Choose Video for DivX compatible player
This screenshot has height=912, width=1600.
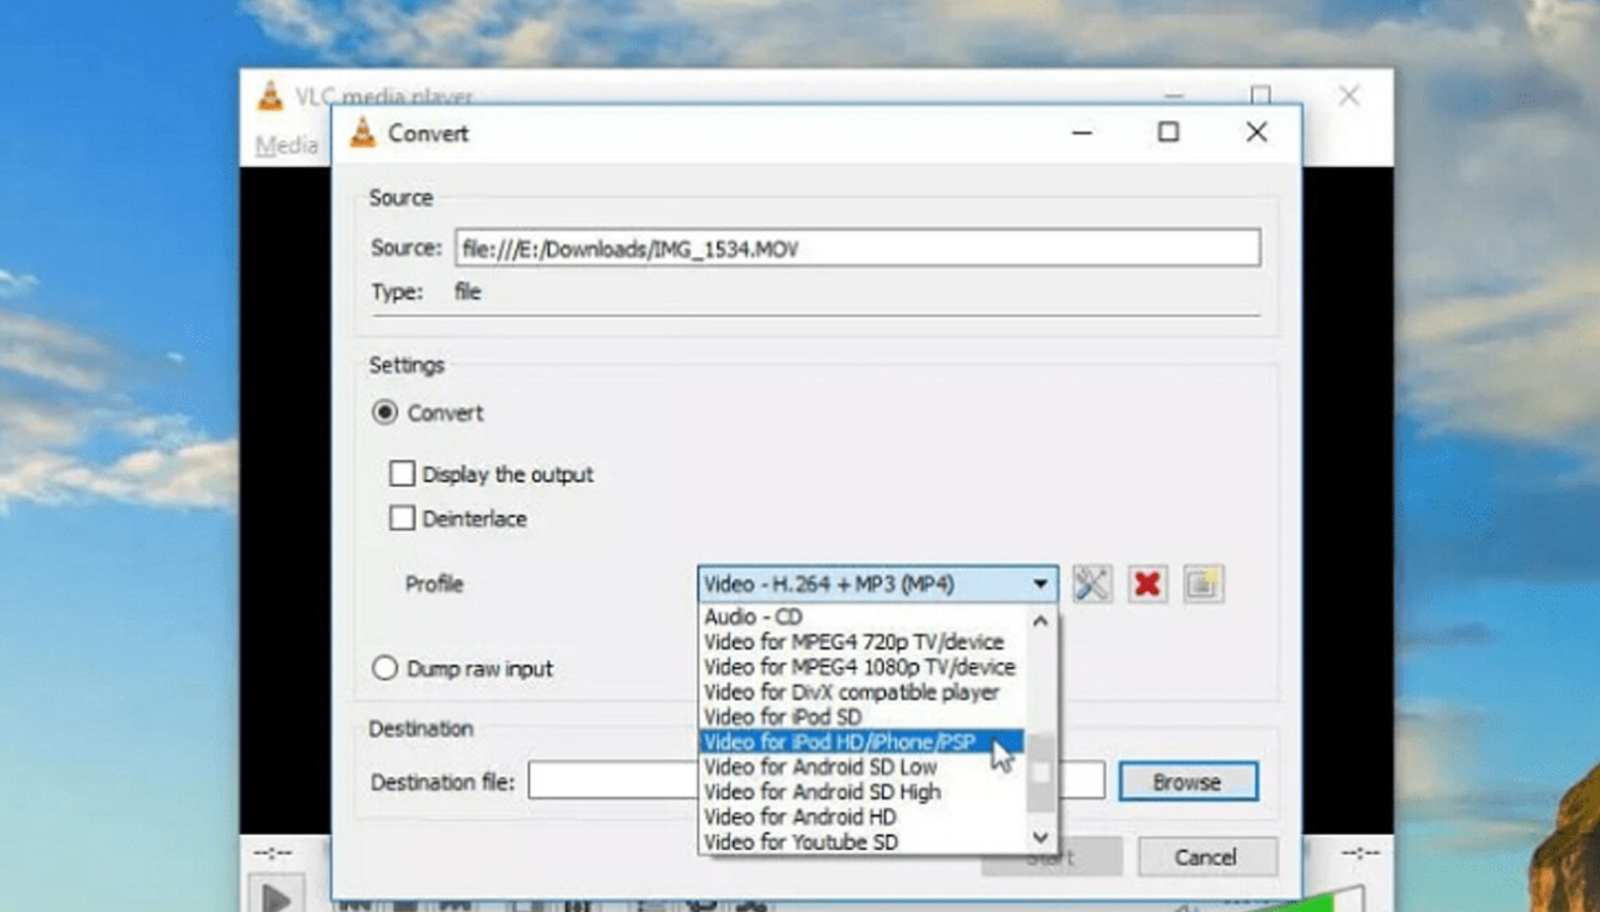point(862,692)
